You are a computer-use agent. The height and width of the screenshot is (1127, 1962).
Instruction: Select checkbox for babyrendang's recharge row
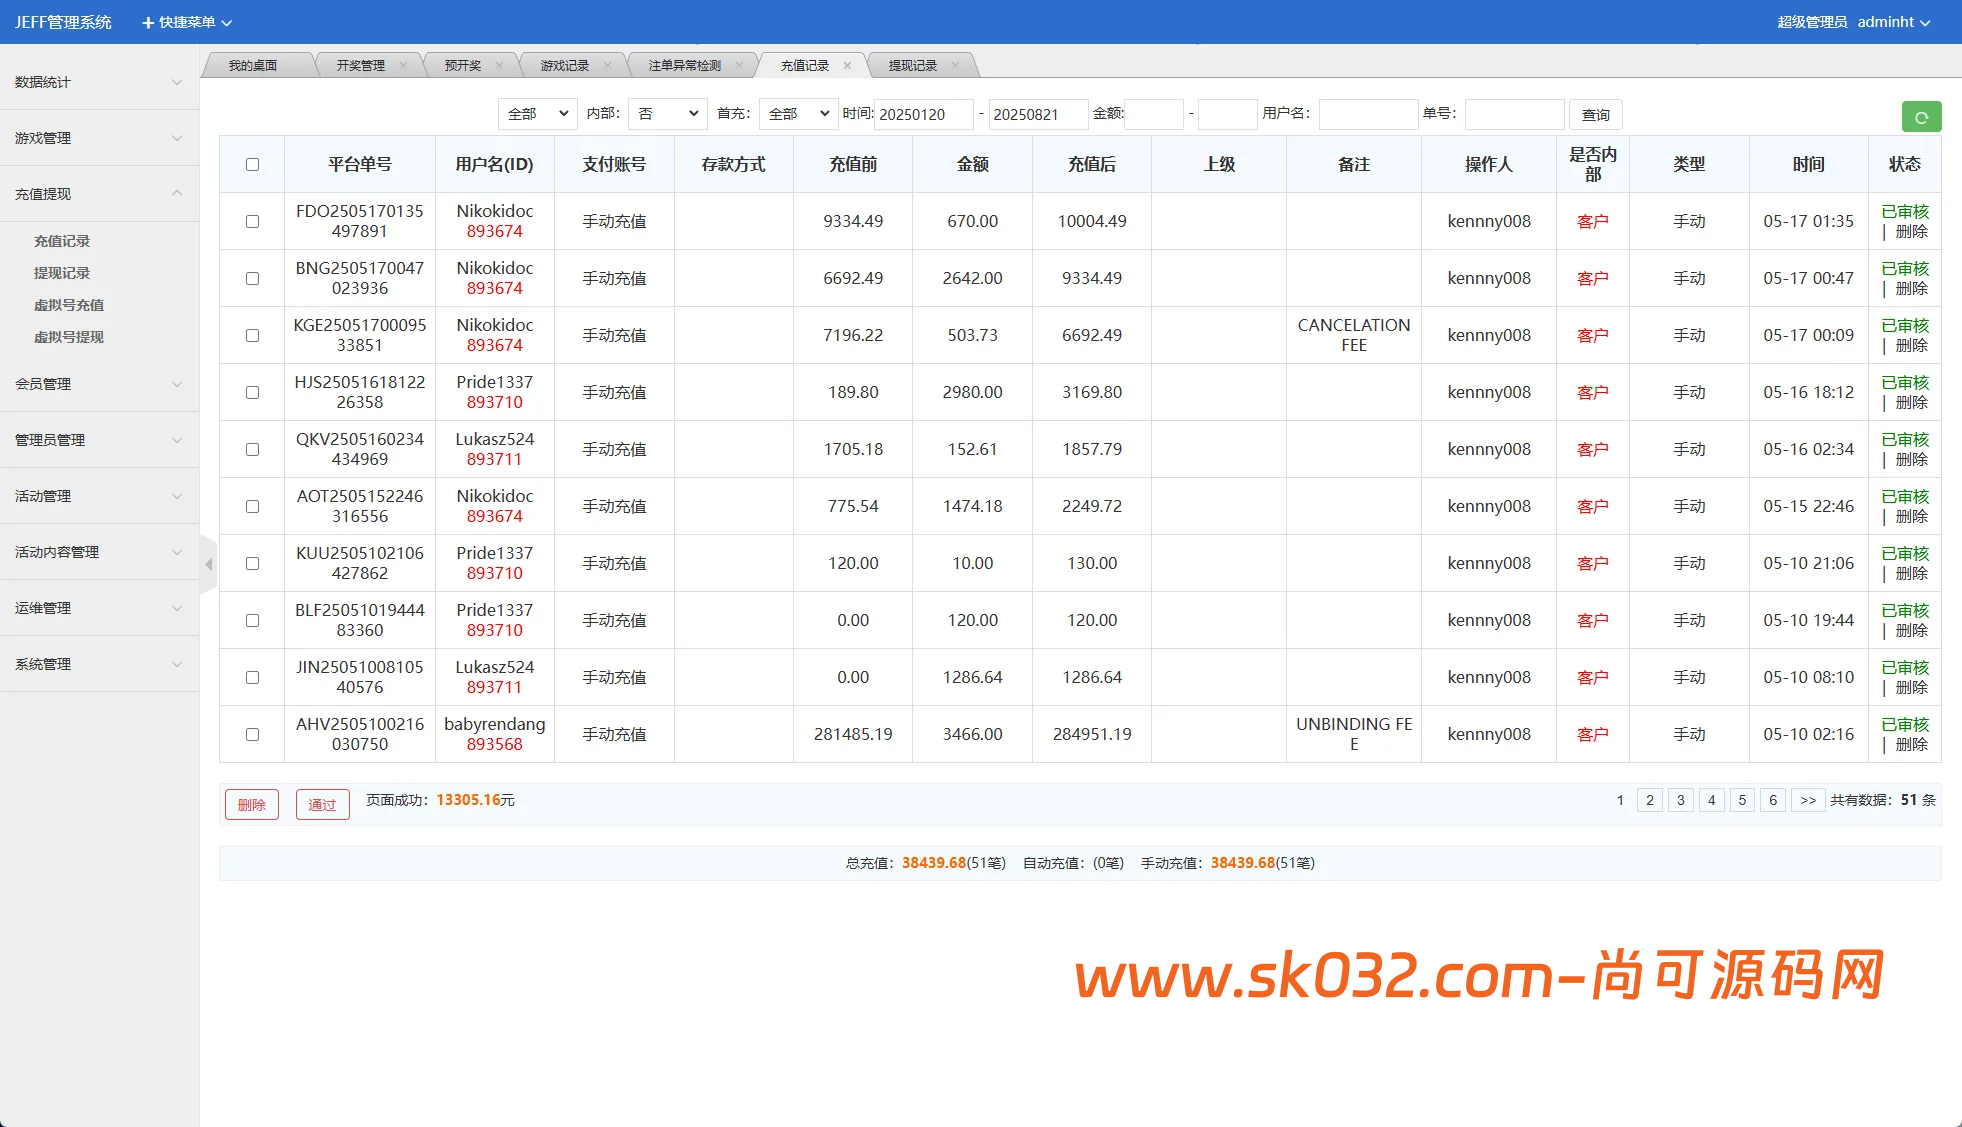(x=252, y=734)
